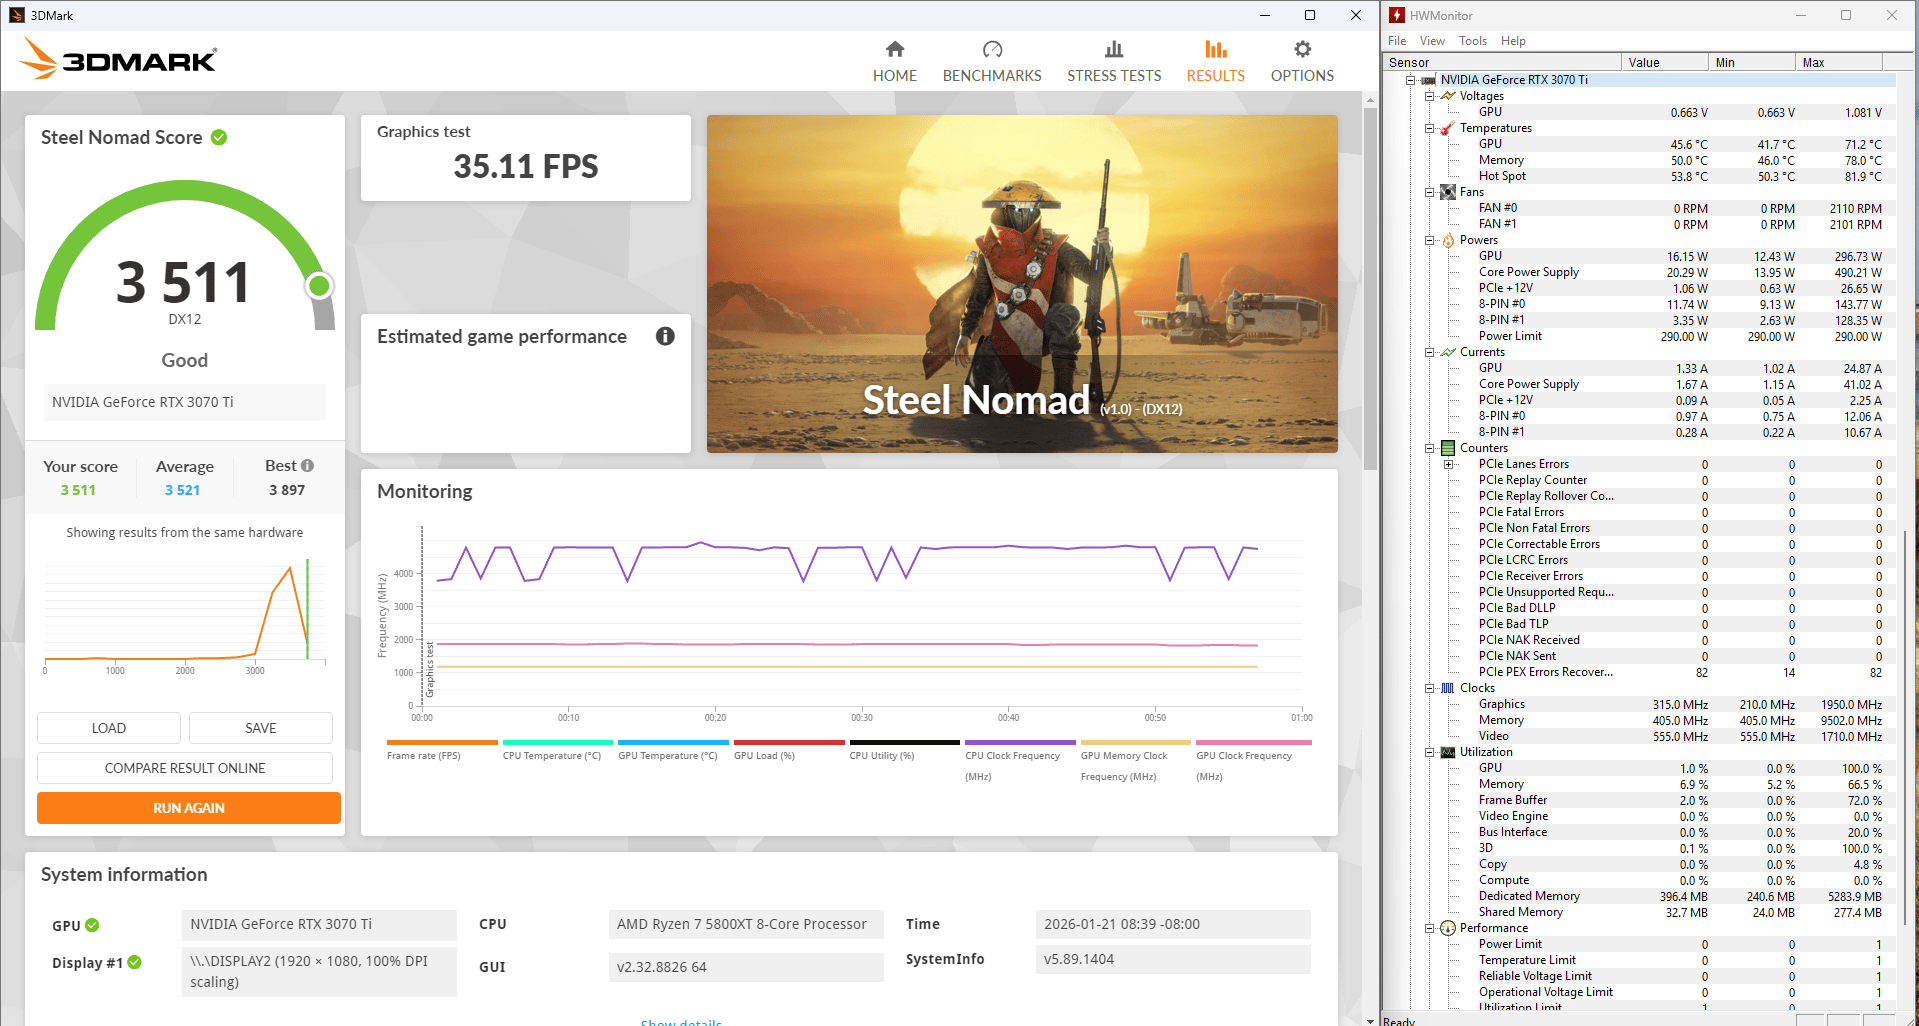Click the Steel Nomad benchmark artwork image
This screenshot has width=1919, height=1026.
[x=1022, y=284]
